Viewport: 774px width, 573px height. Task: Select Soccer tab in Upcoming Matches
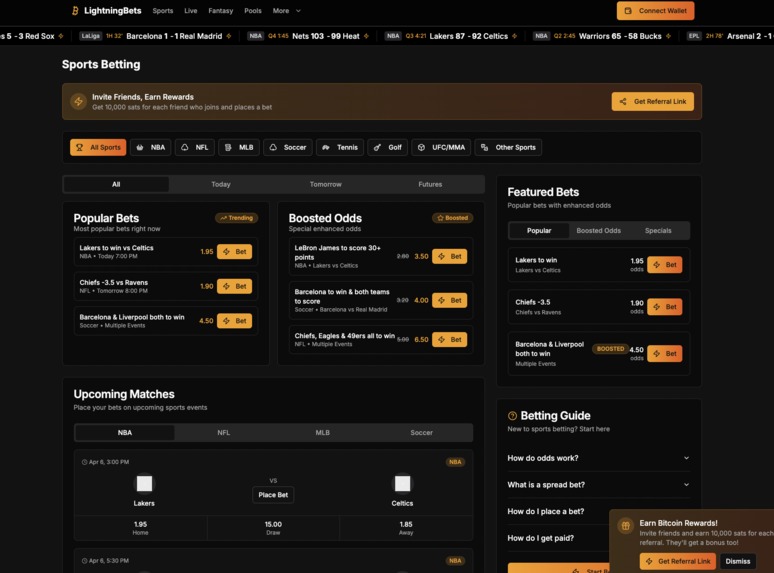point(421,432)
